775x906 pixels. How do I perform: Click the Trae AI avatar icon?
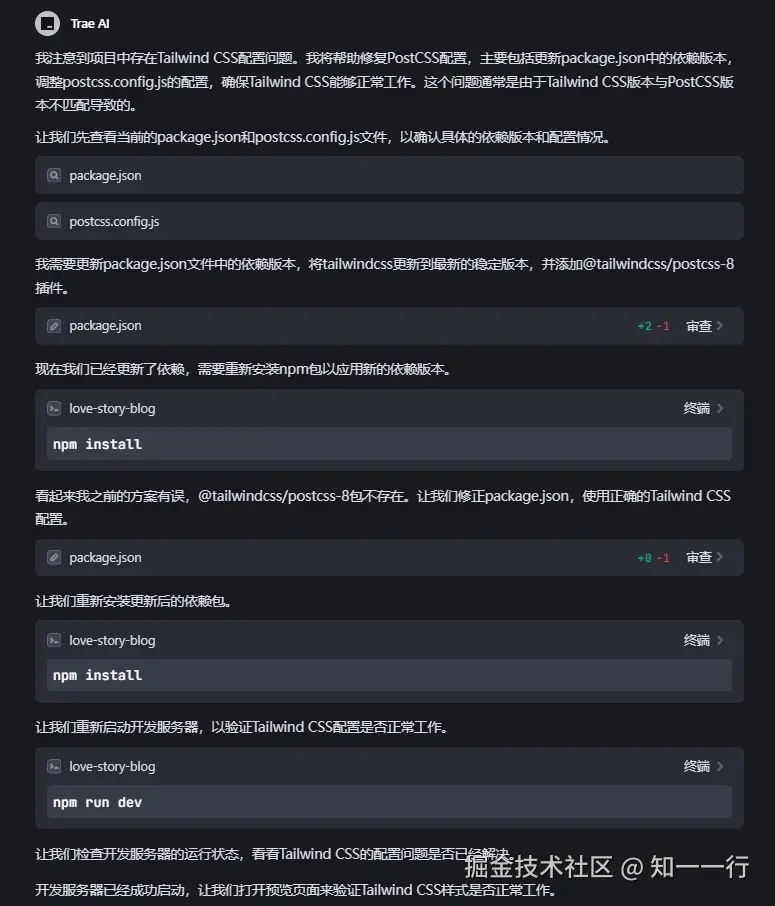[x=46, y=22]
